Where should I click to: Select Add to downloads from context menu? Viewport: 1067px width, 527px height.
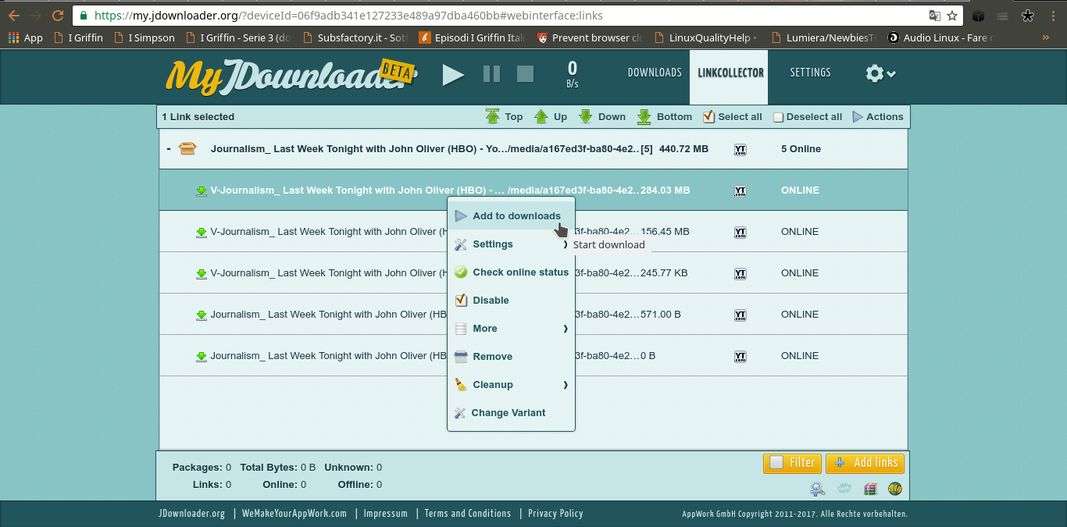[515, 216]
